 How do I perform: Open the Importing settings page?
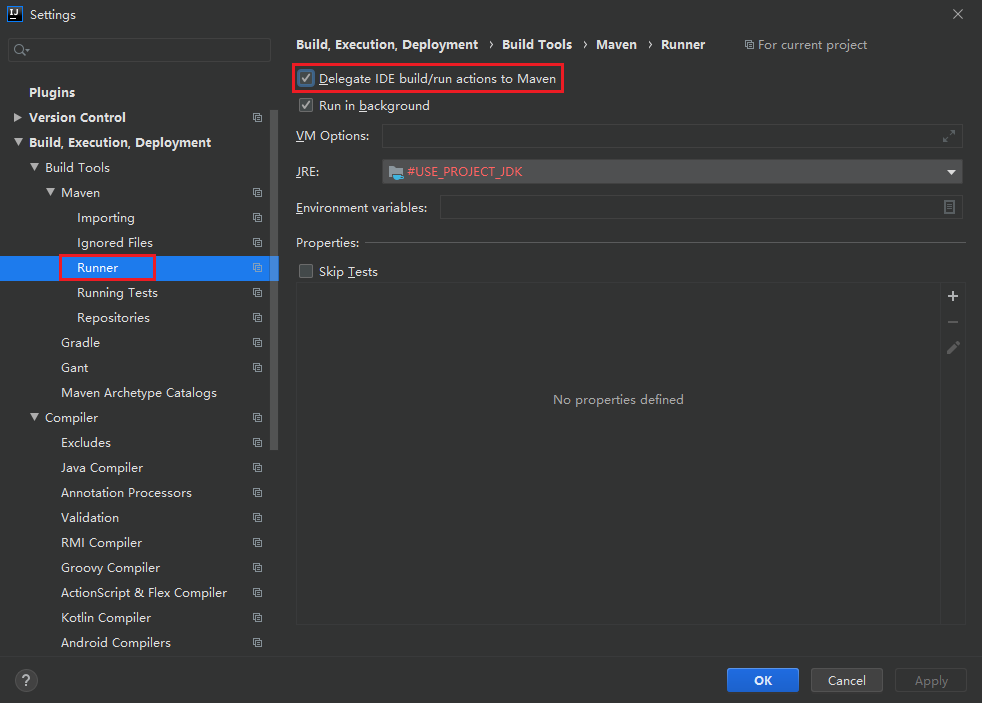(106, 218)
